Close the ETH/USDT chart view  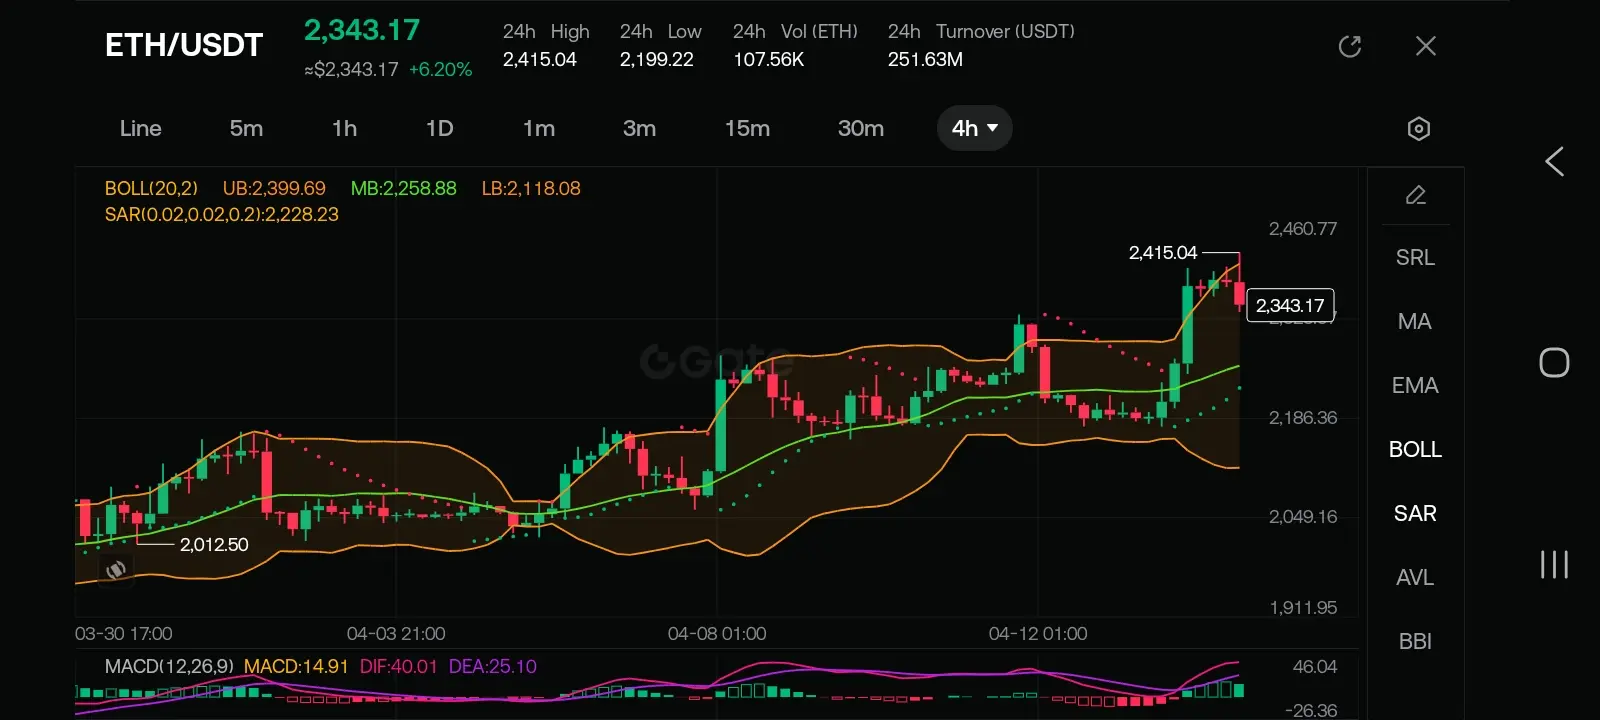[x=1426, y=46]
